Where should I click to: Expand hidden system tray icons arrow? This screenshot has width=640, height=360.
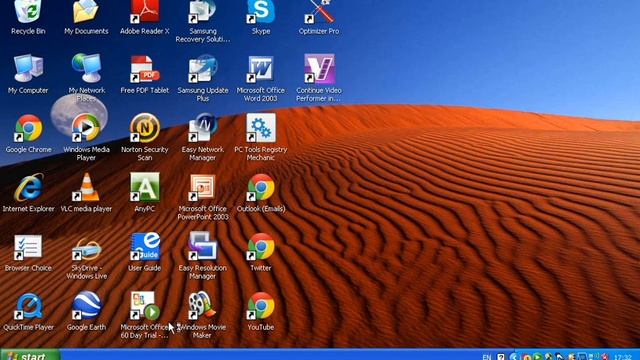[513, 357]
